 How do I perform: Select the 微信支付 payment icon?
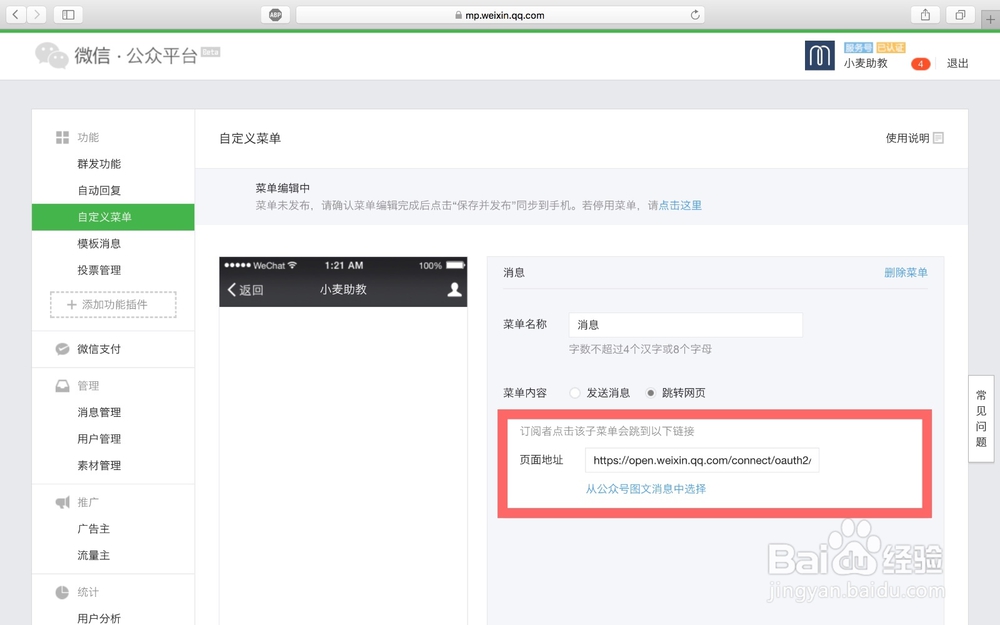[62, 349]
